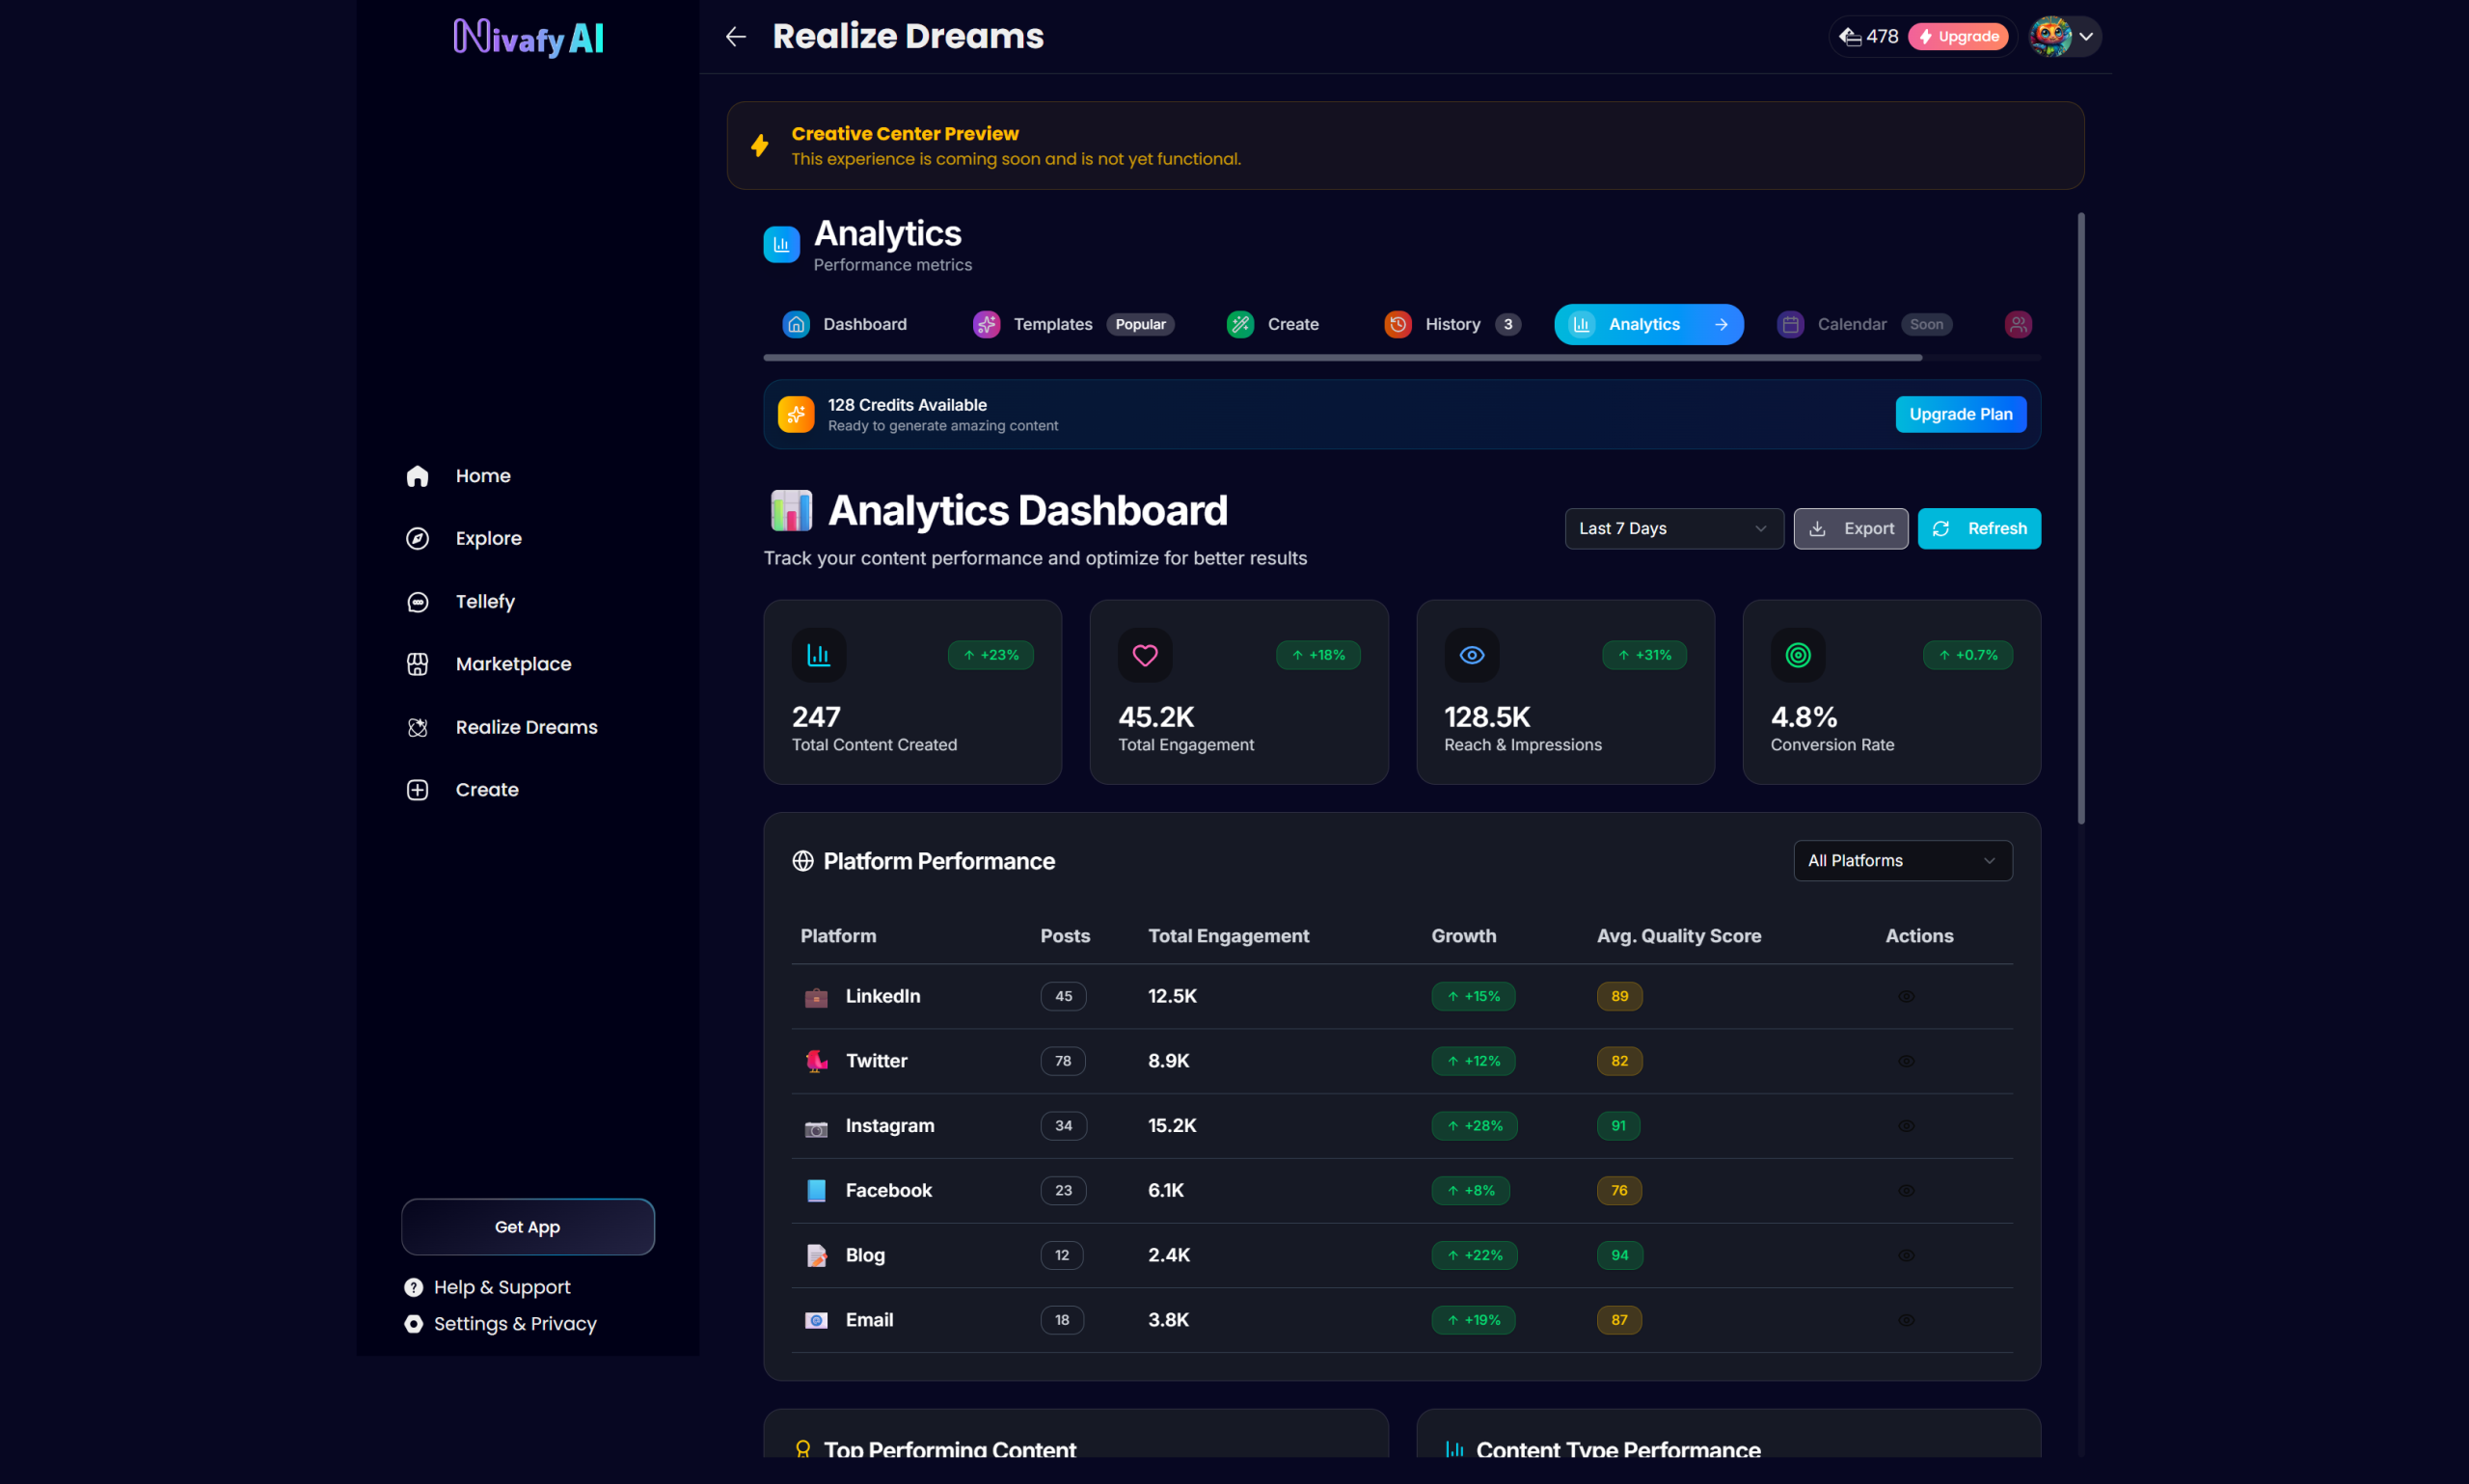Viewport: 2469px width, 1484px height.
Task: Click the Marketplace store icon
Action: point(417,664)
